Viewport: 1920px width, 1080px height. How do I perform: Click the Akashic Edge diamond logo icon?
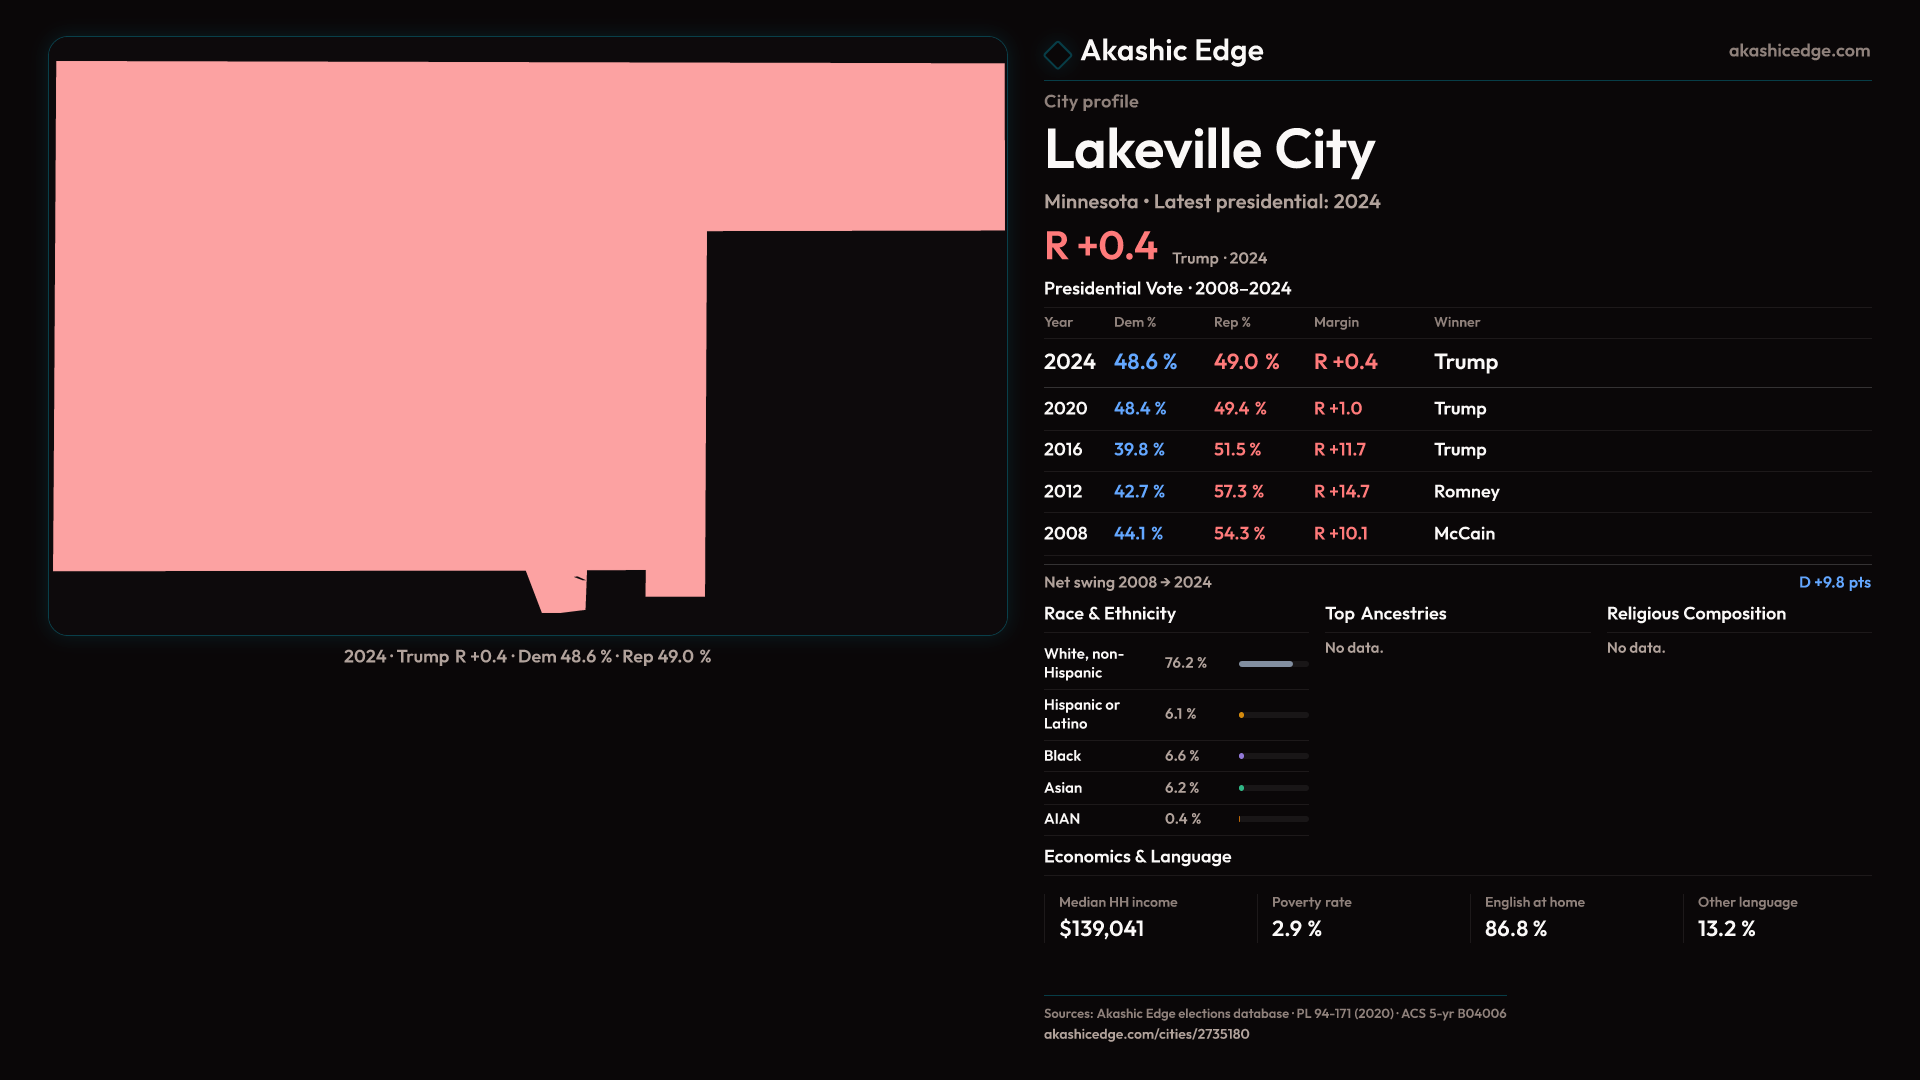1057,54
